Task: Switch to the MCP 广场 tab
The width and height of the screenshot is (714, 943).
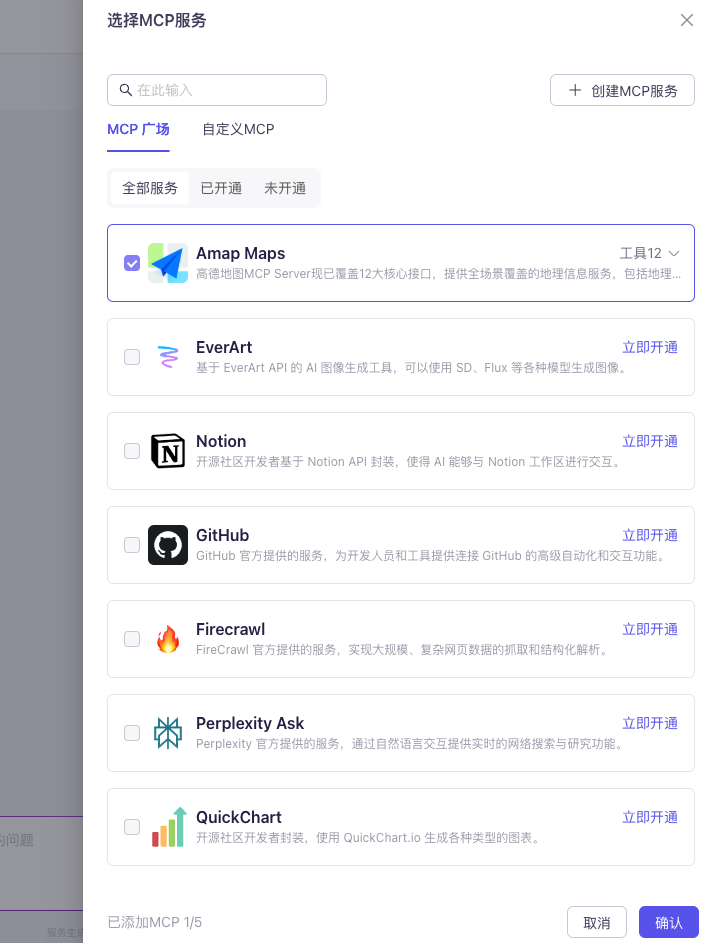Action: (x=138, y=129)
